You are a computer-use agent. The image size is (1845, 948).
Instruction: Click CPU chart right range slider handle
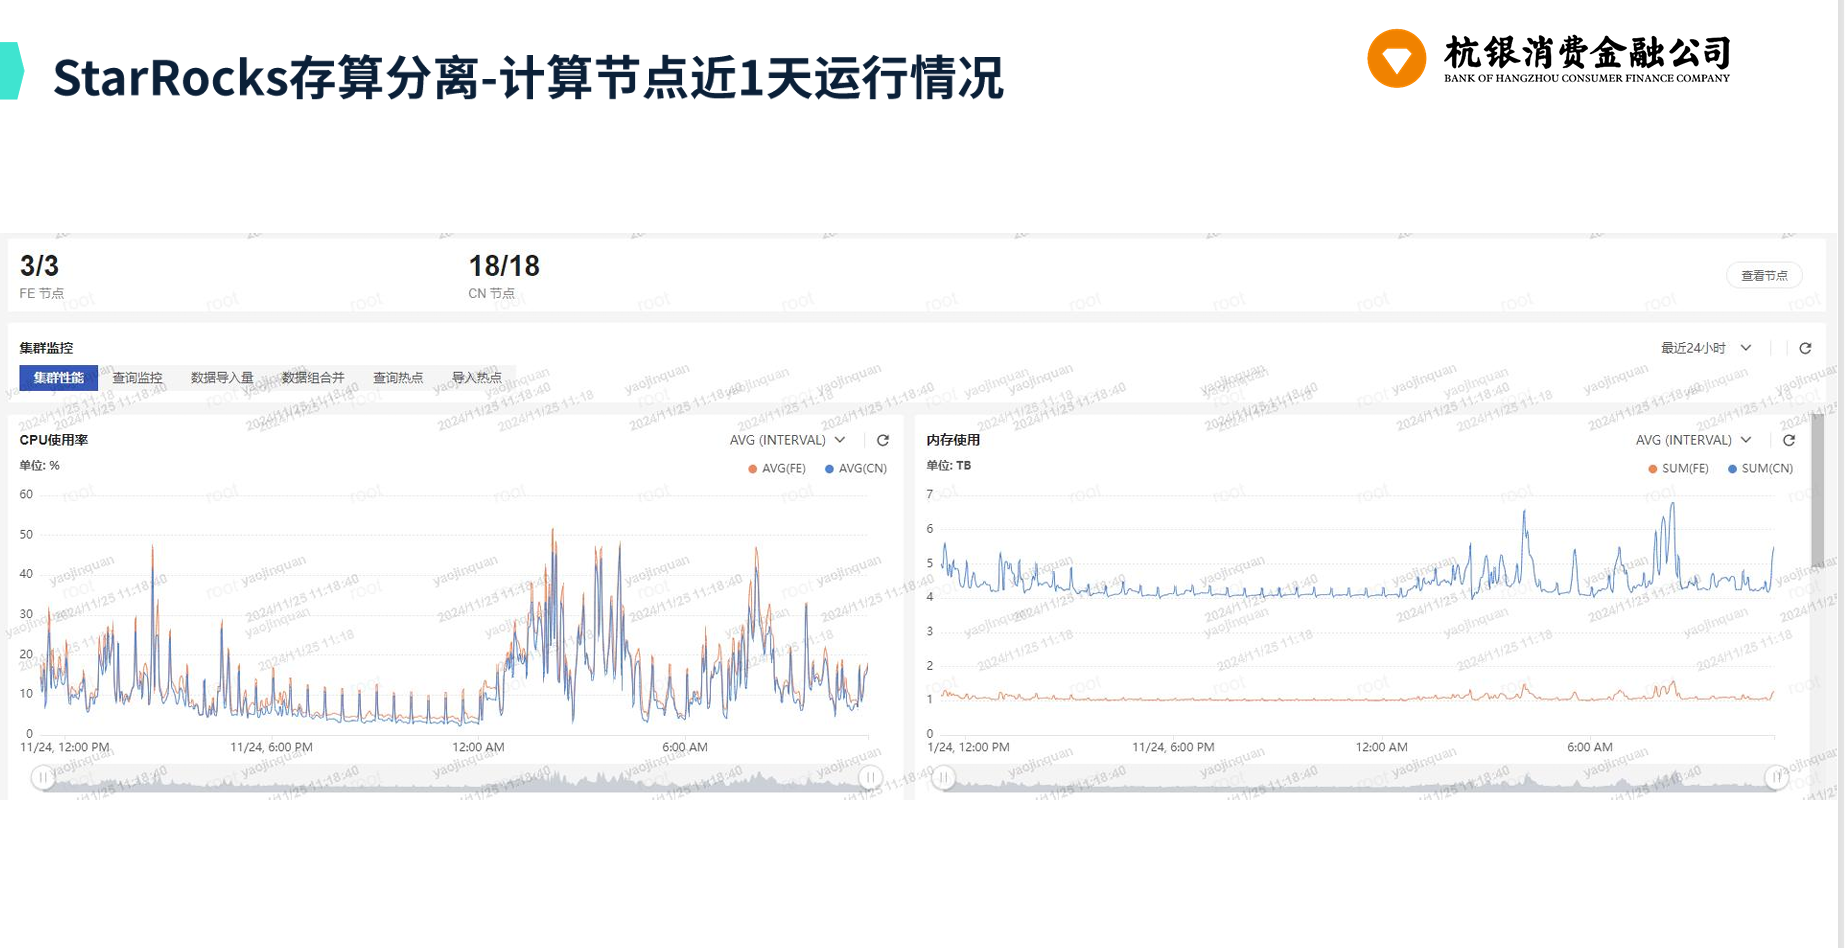point(870,777)
